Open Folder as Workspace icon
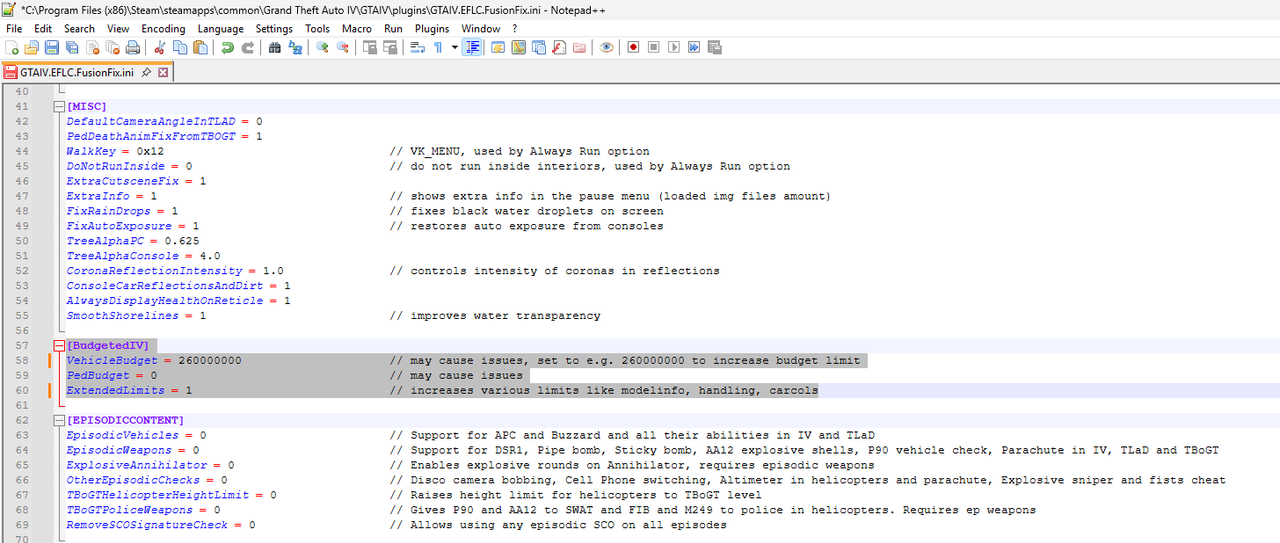 (579, 47)
